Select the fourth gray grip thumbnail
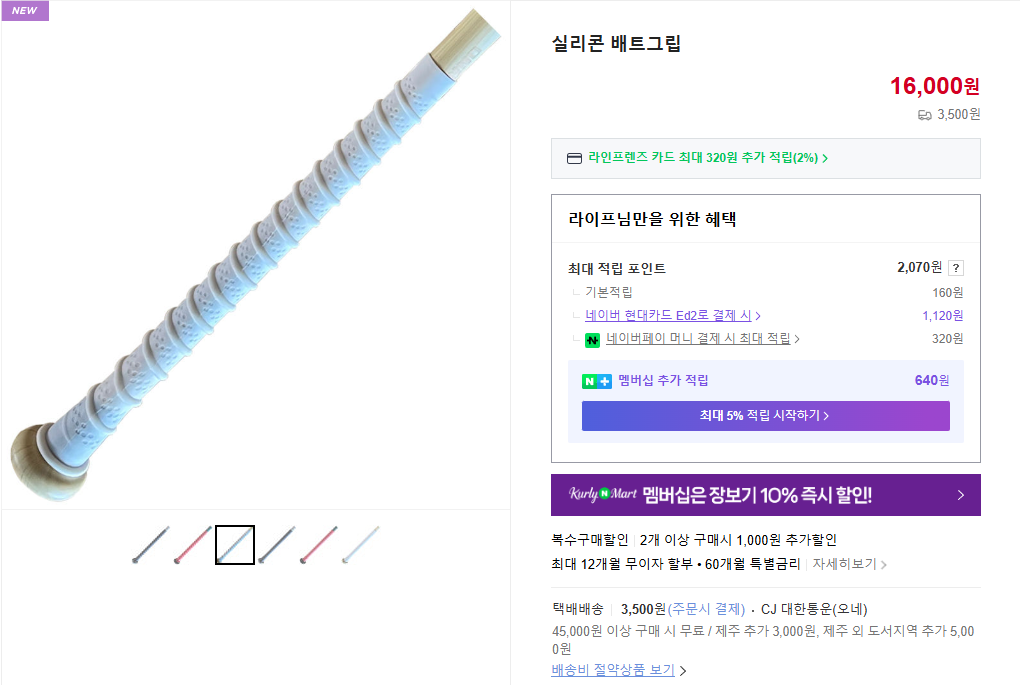Viewport: 1020px width, 685px height. [x=277, y=545]
